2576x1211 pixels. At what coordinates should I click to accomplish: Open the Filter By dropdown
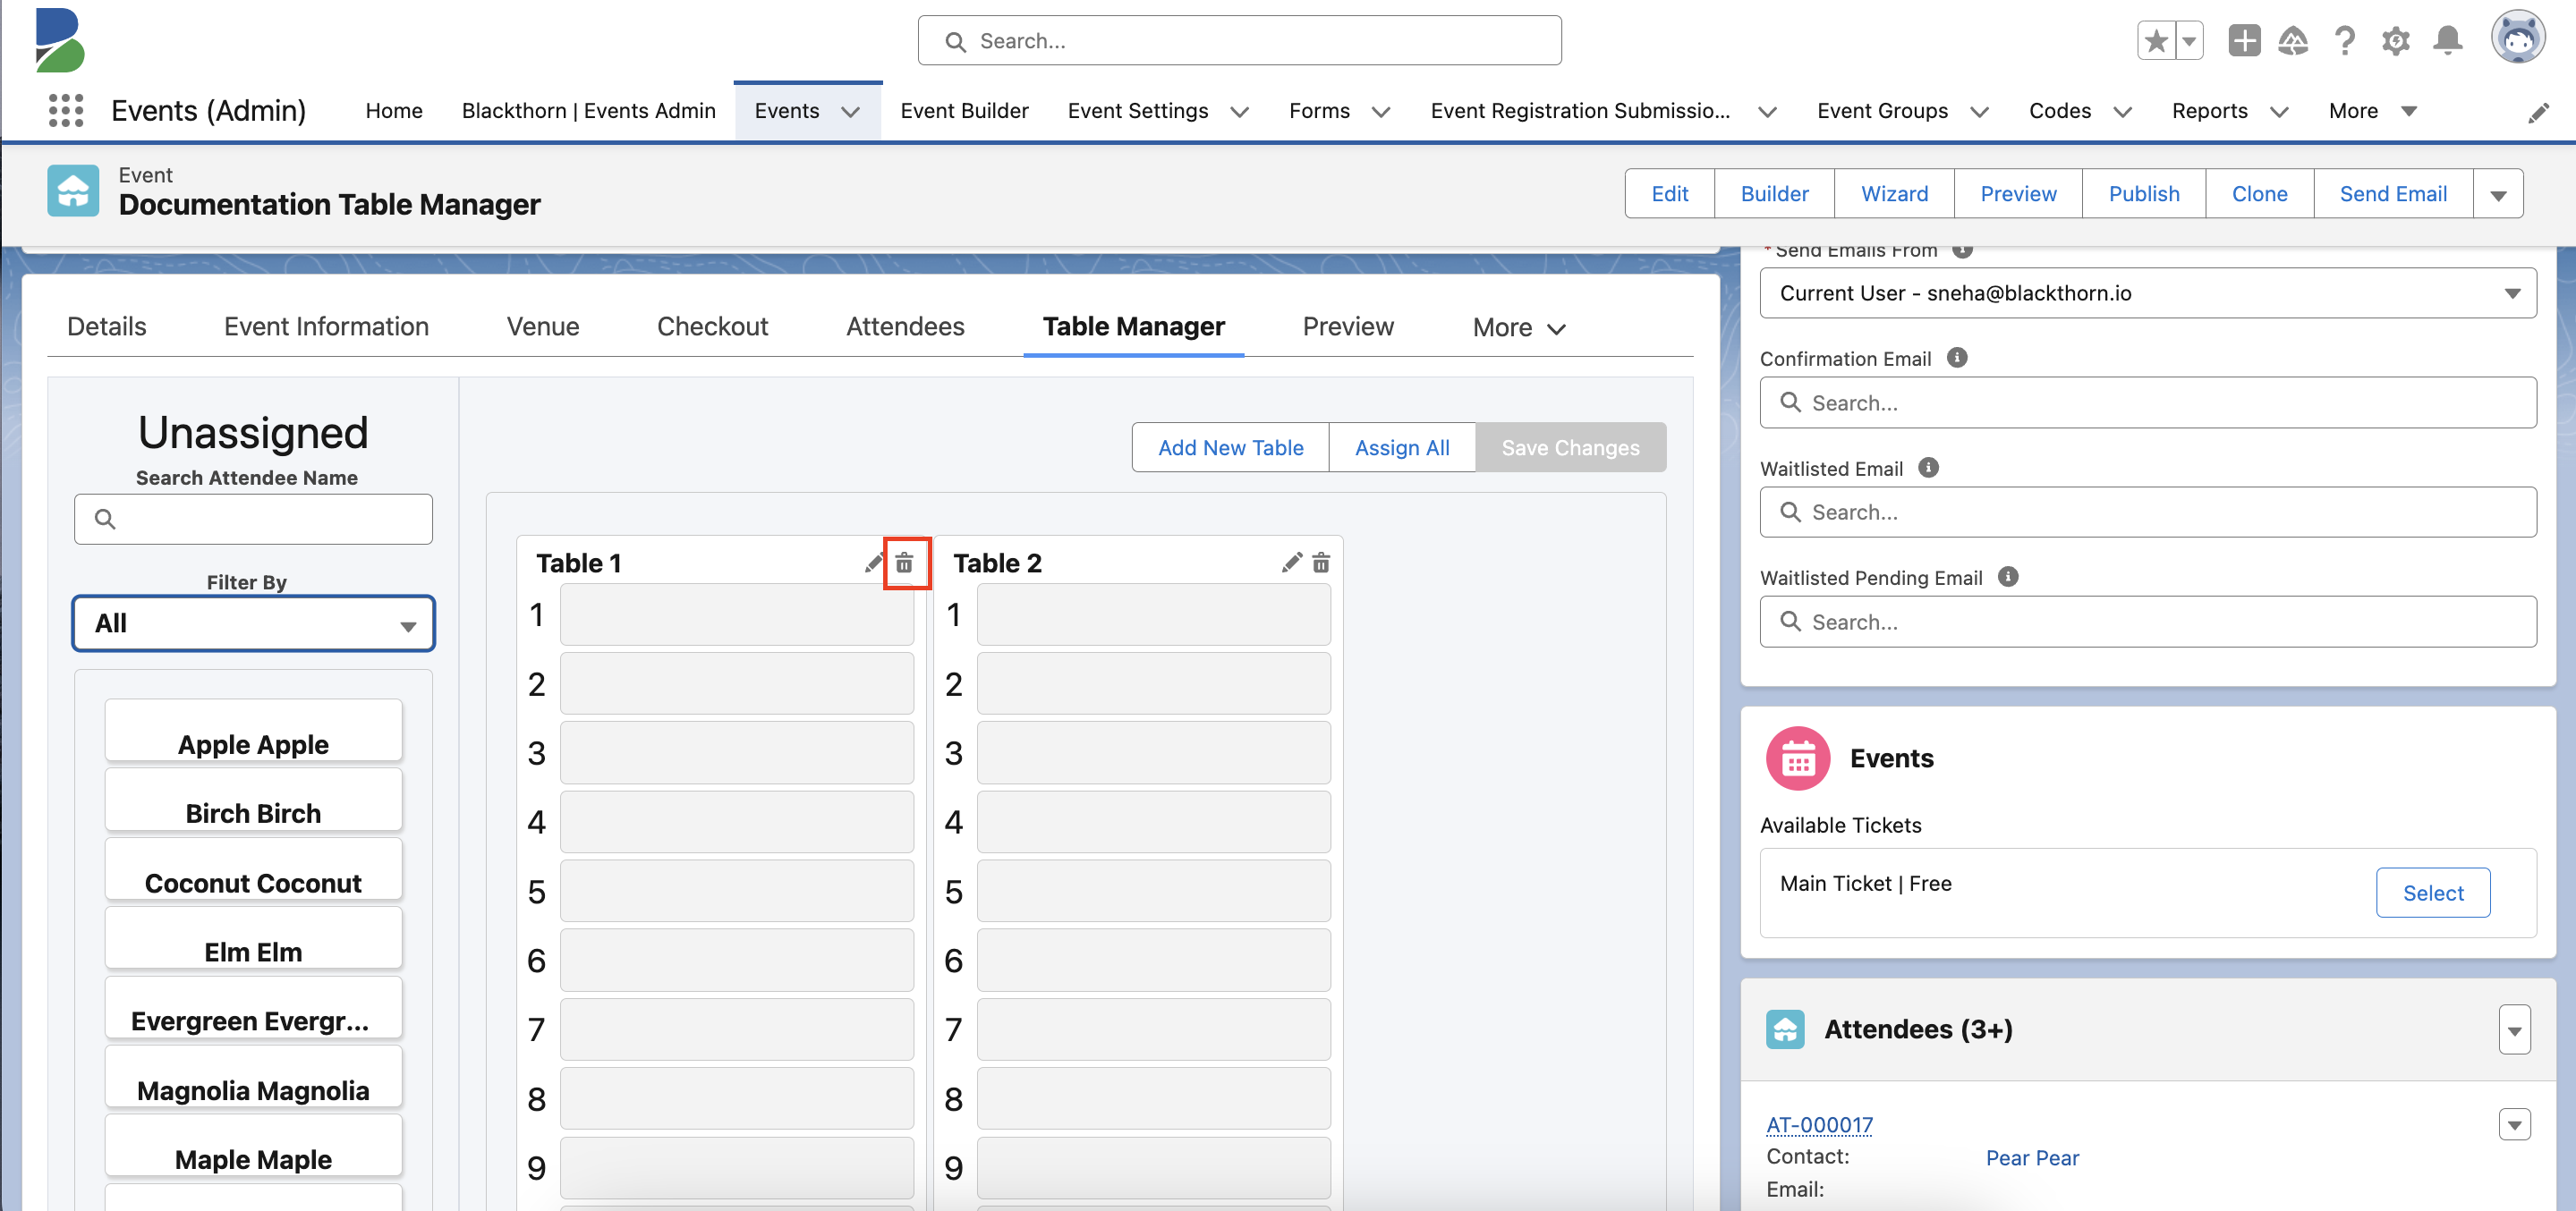[253, 621]
